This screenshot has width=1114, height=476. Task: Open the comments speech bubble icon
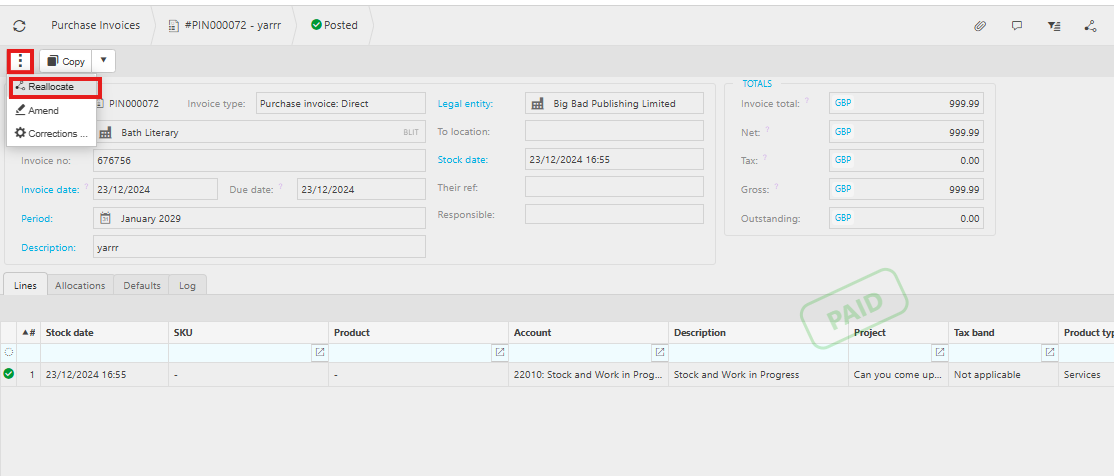tap(1017, 26)
